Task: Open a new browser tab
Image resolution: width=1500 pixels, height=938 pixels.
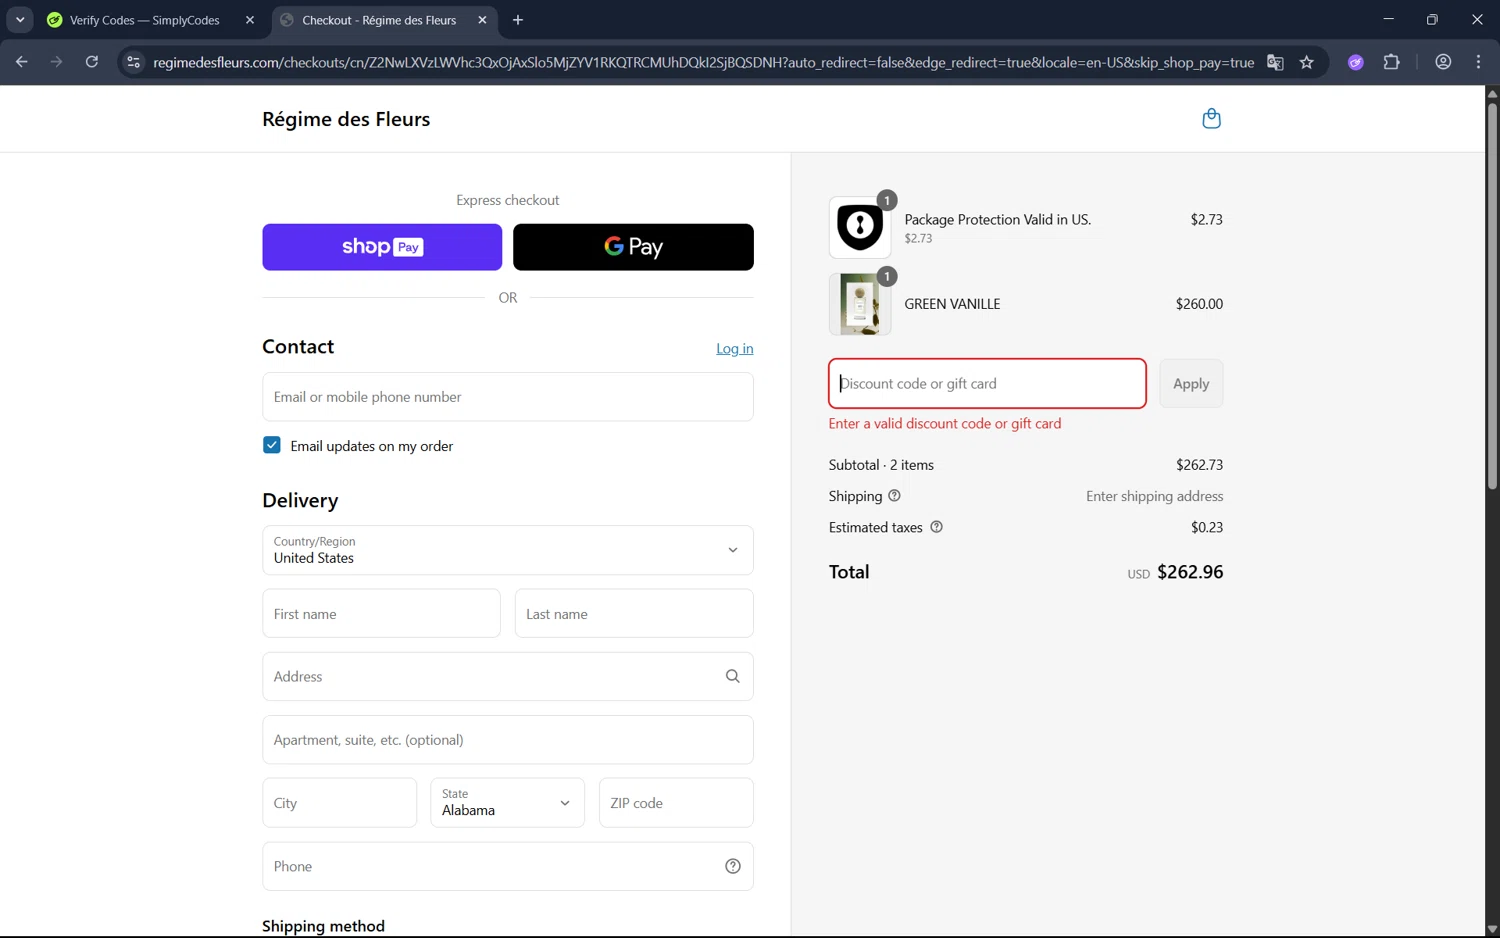Action: pos(517,20)
